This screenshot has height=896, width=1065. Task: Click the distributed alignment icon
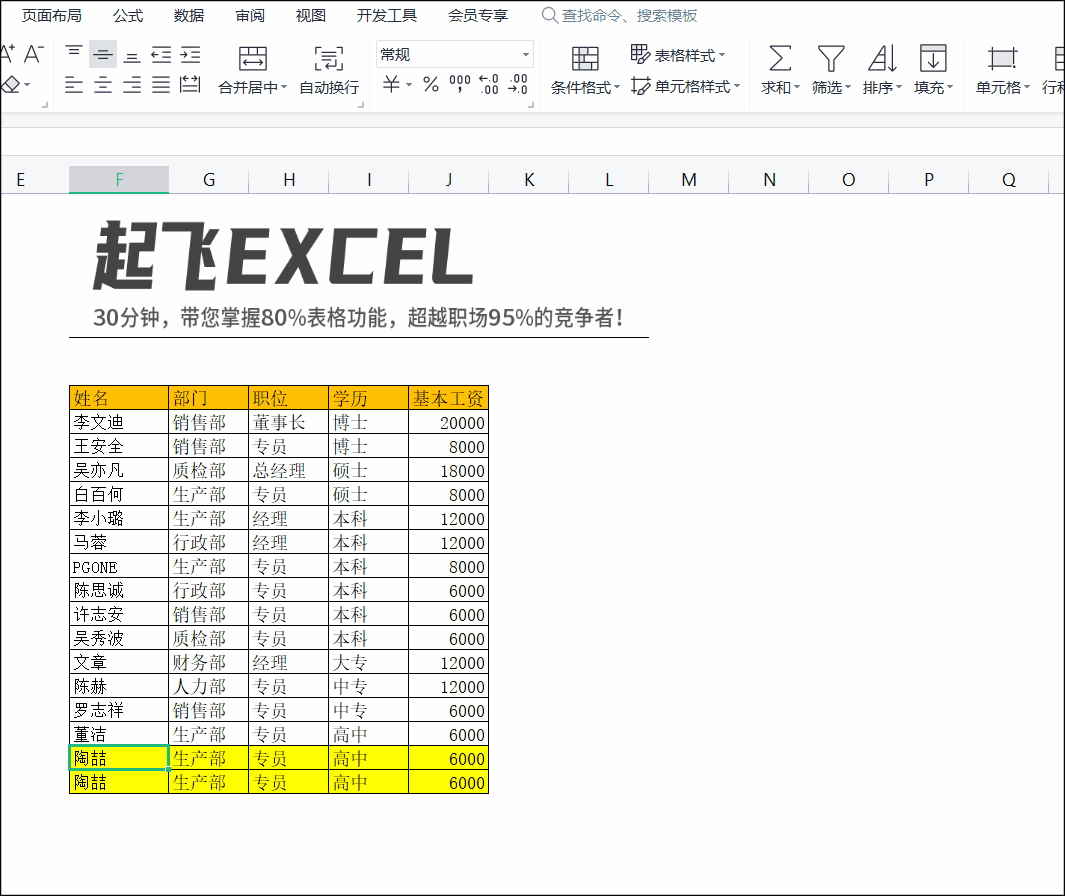tap(190, 85)
